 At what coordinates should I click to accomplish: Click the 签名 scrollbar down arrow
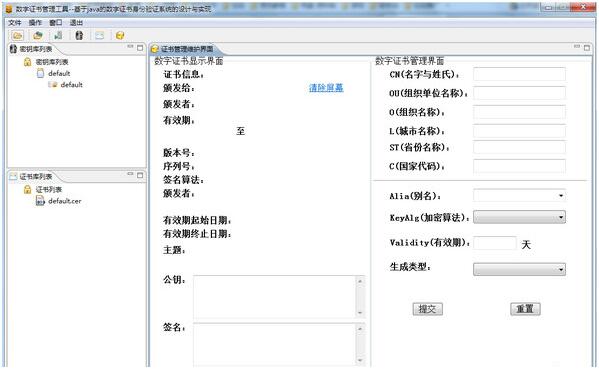click(x=360, y=360)
